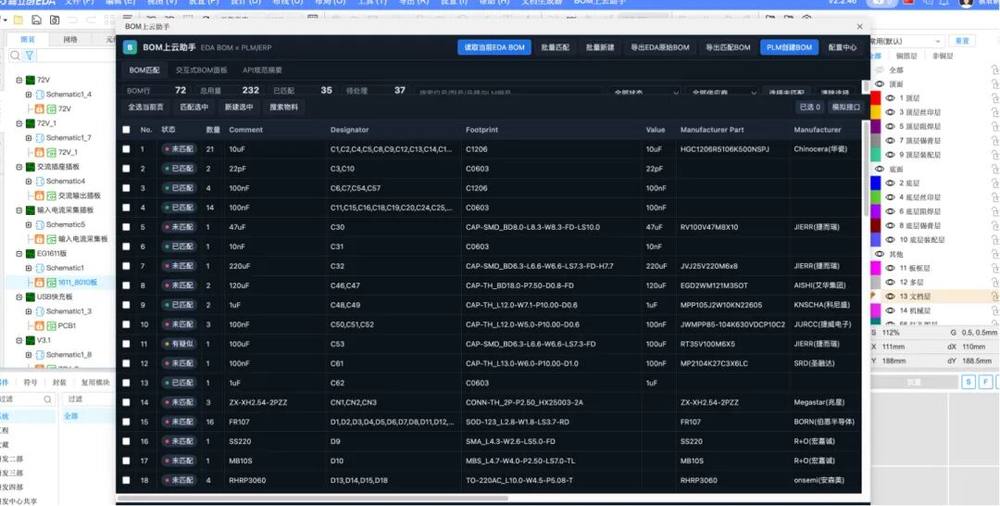Open the 全部状态 status filter dropdown
Image resolution: width=1000 pixels, height=506 pixels.
(x=644, y=93)
